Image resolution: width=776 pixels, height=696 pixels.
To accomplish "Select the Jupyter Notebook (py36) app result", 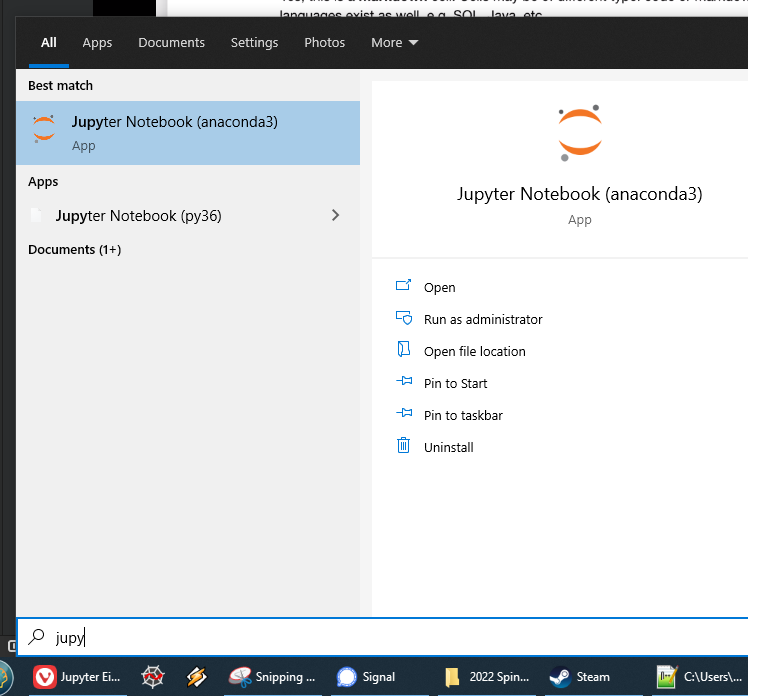I will tap(188, 216).
